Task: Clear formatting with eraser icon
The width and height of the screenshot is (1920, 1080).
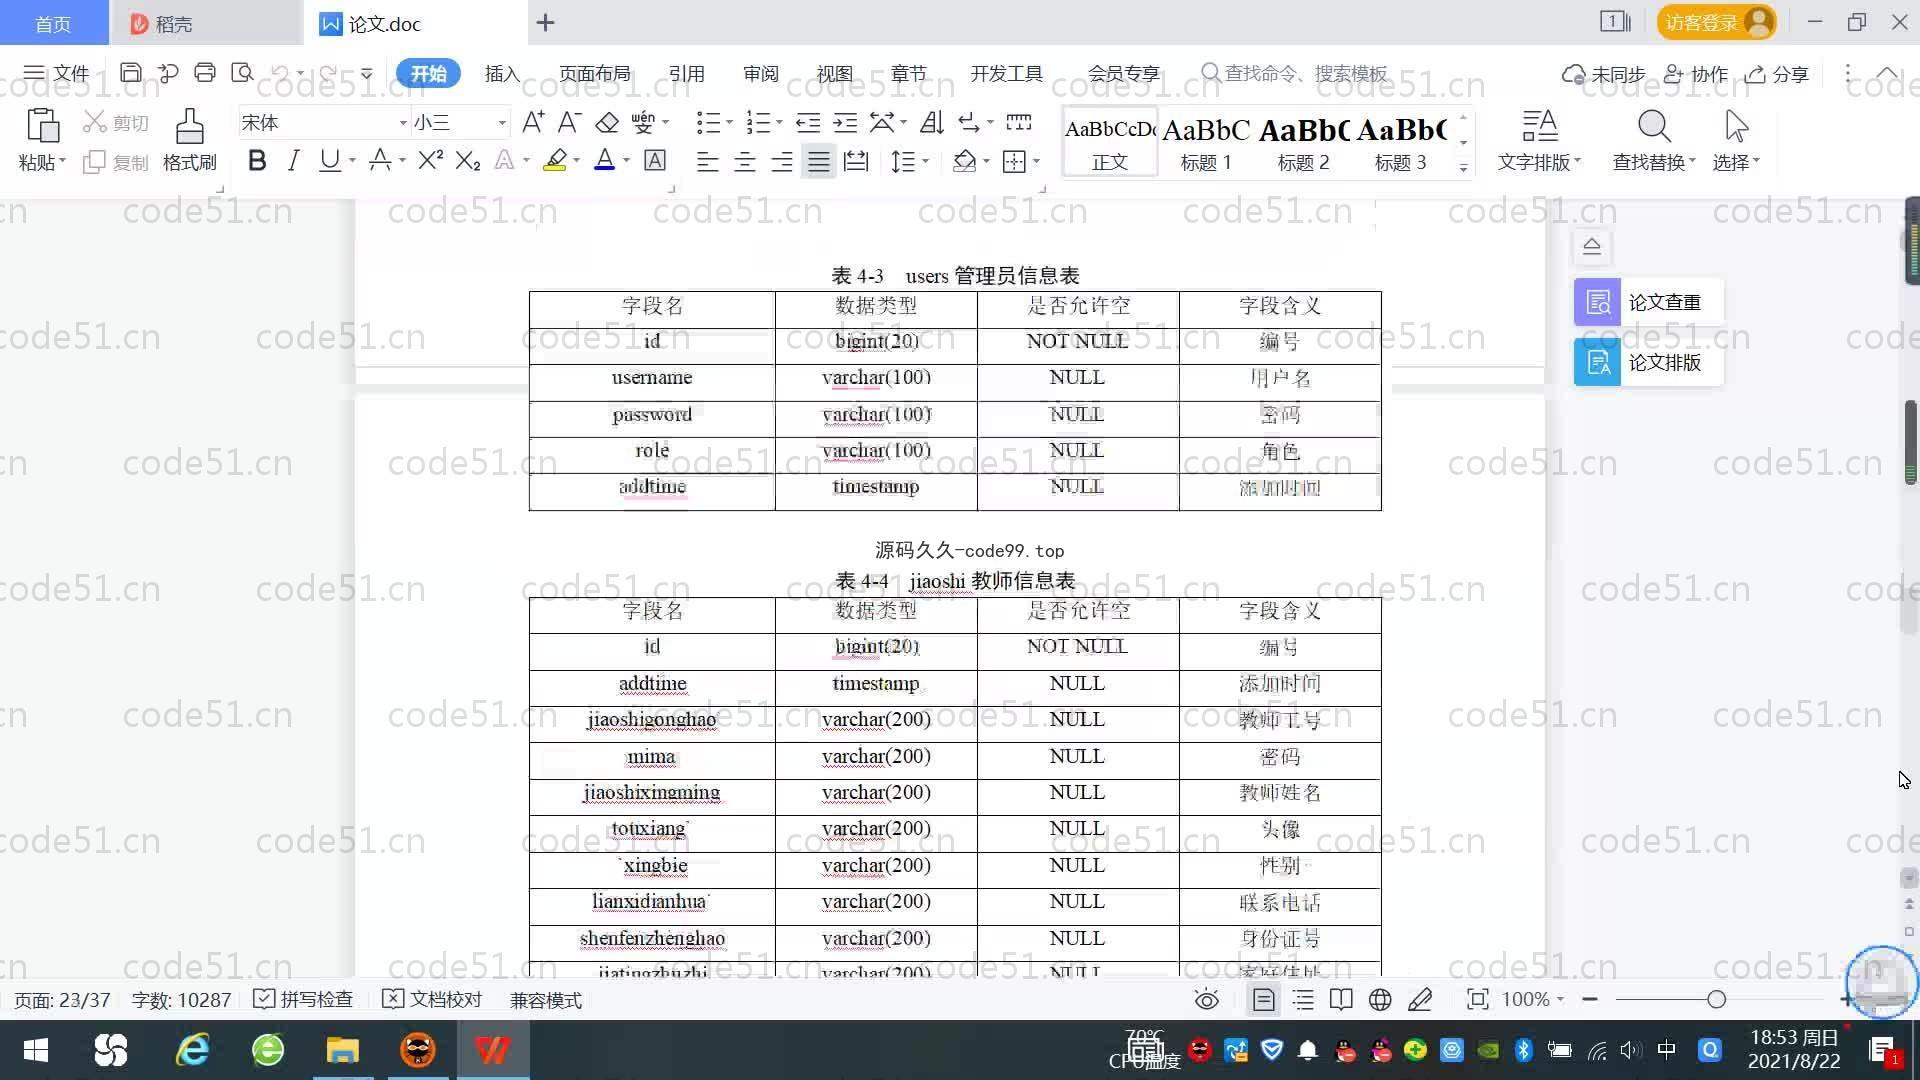Action: (607, 122)
